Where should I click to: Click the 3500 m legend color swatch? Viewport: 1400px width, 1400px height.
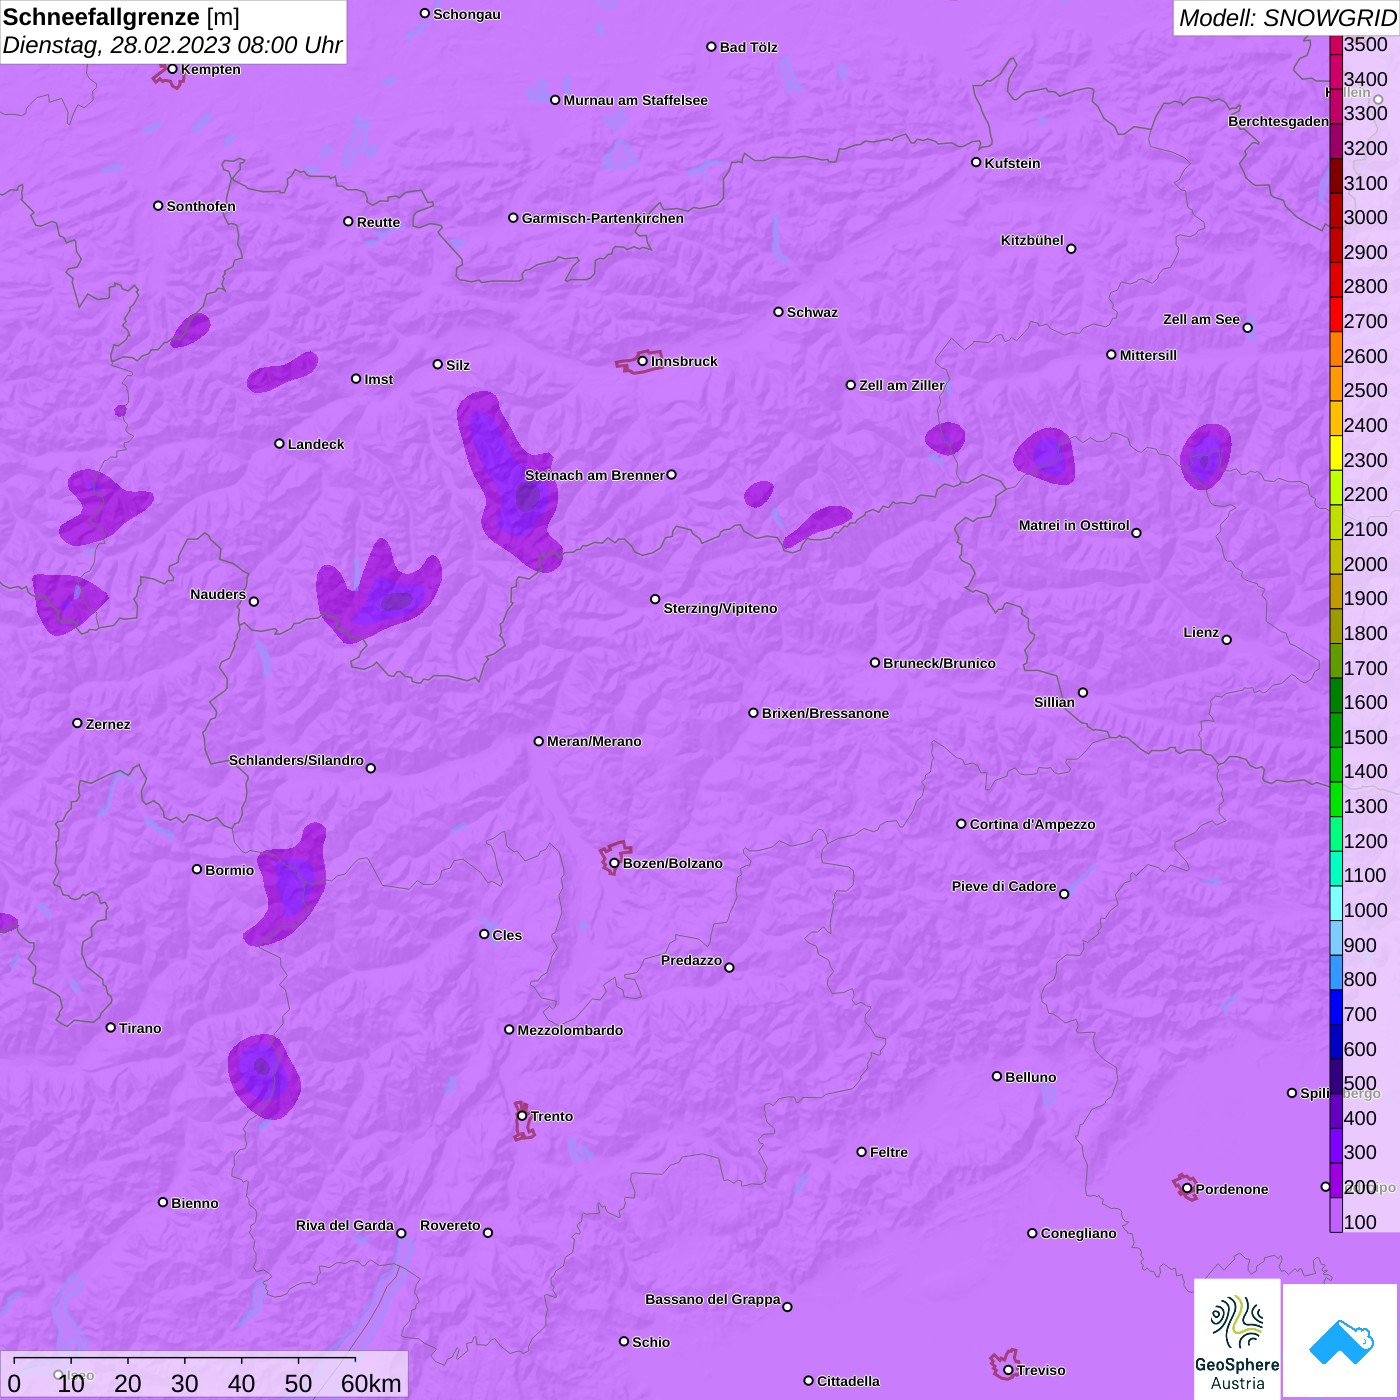(1336, 45)
